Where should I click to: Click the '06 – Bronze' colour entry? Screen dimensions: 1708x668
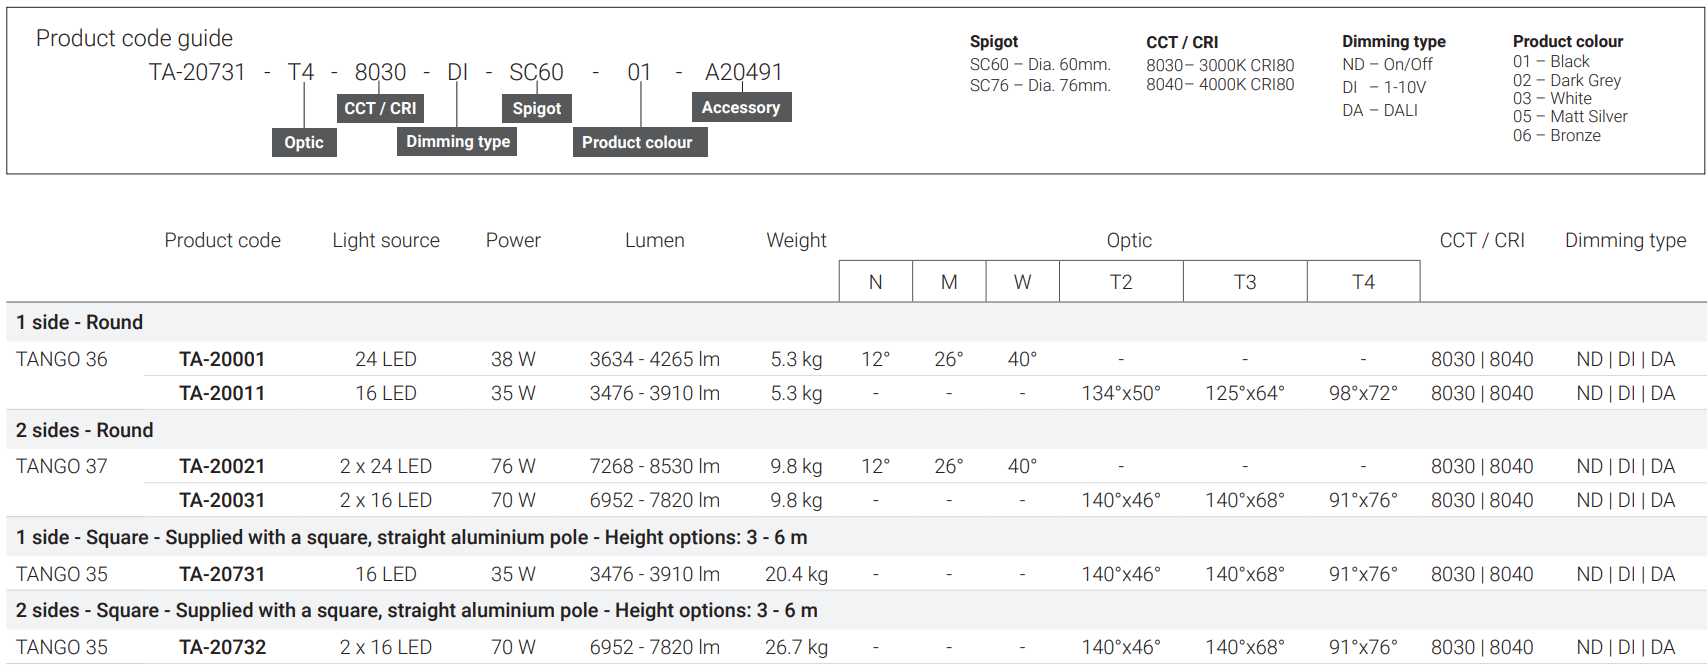[1556, 135]
